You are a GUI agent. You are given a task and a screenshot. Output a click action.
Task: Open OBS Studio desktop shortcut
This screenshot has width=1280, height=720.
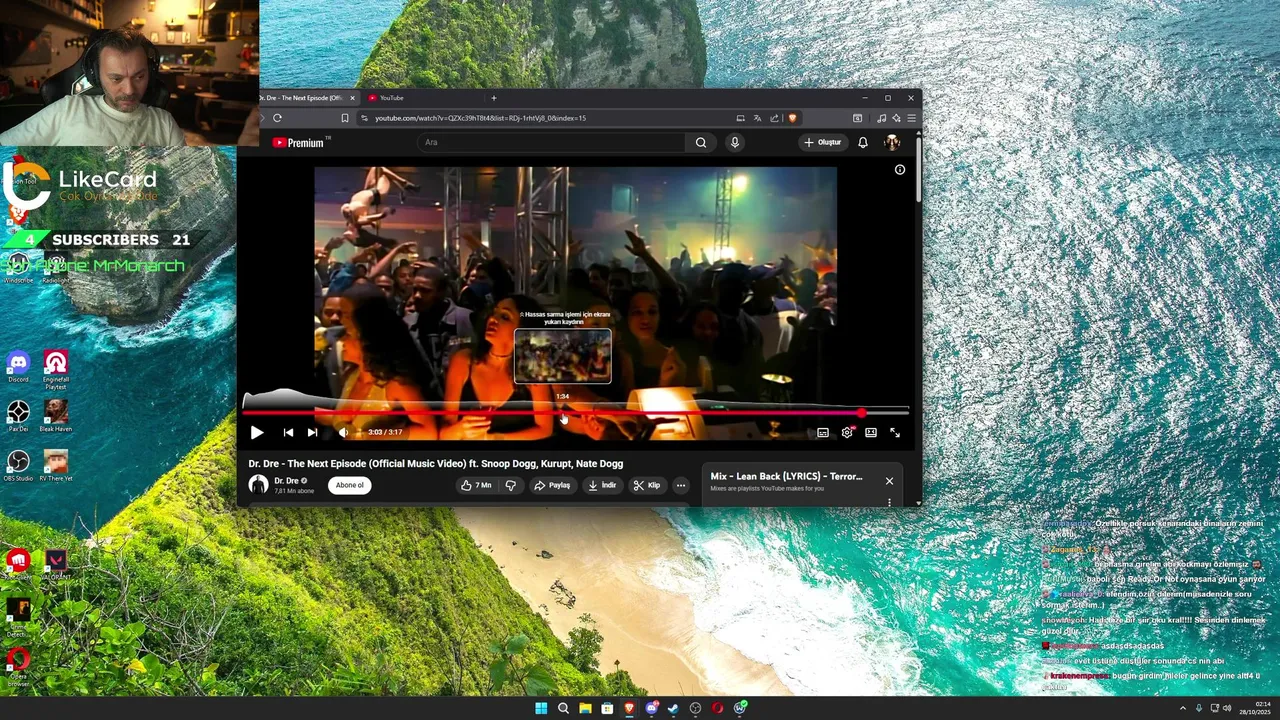pyautogui.click(x=18, y=465)
